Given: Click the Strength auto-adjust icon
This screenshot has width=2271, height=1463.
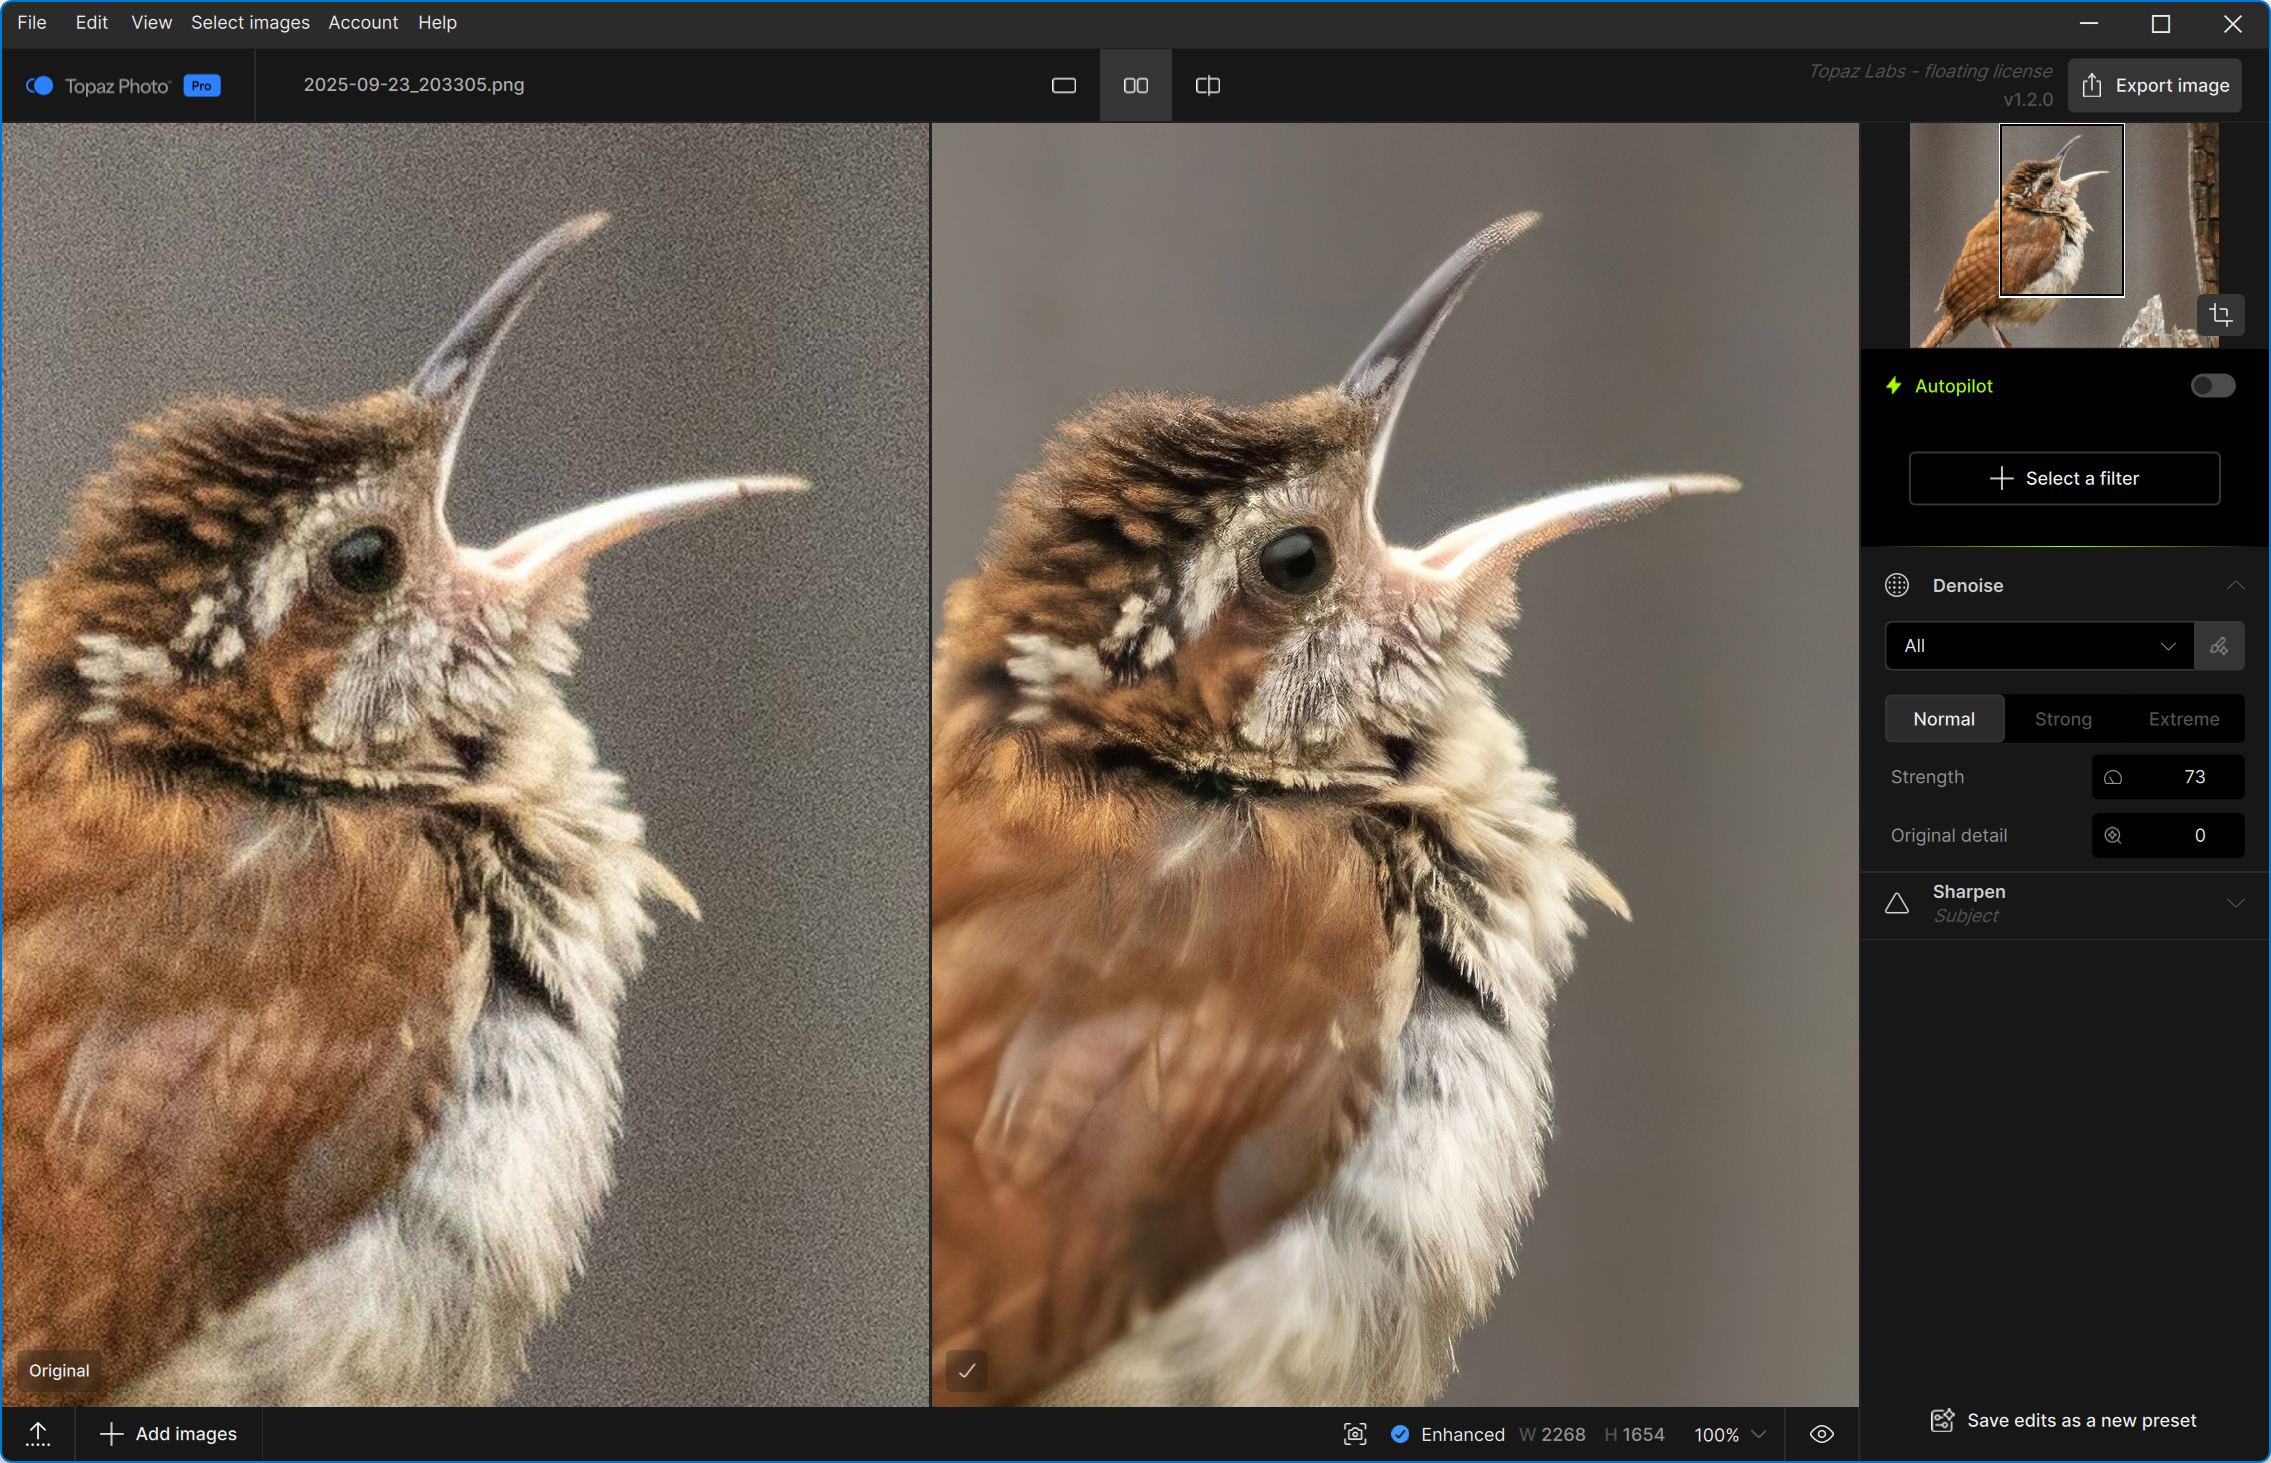Looking at the screenshot, I should click(x=2113, y=777).
